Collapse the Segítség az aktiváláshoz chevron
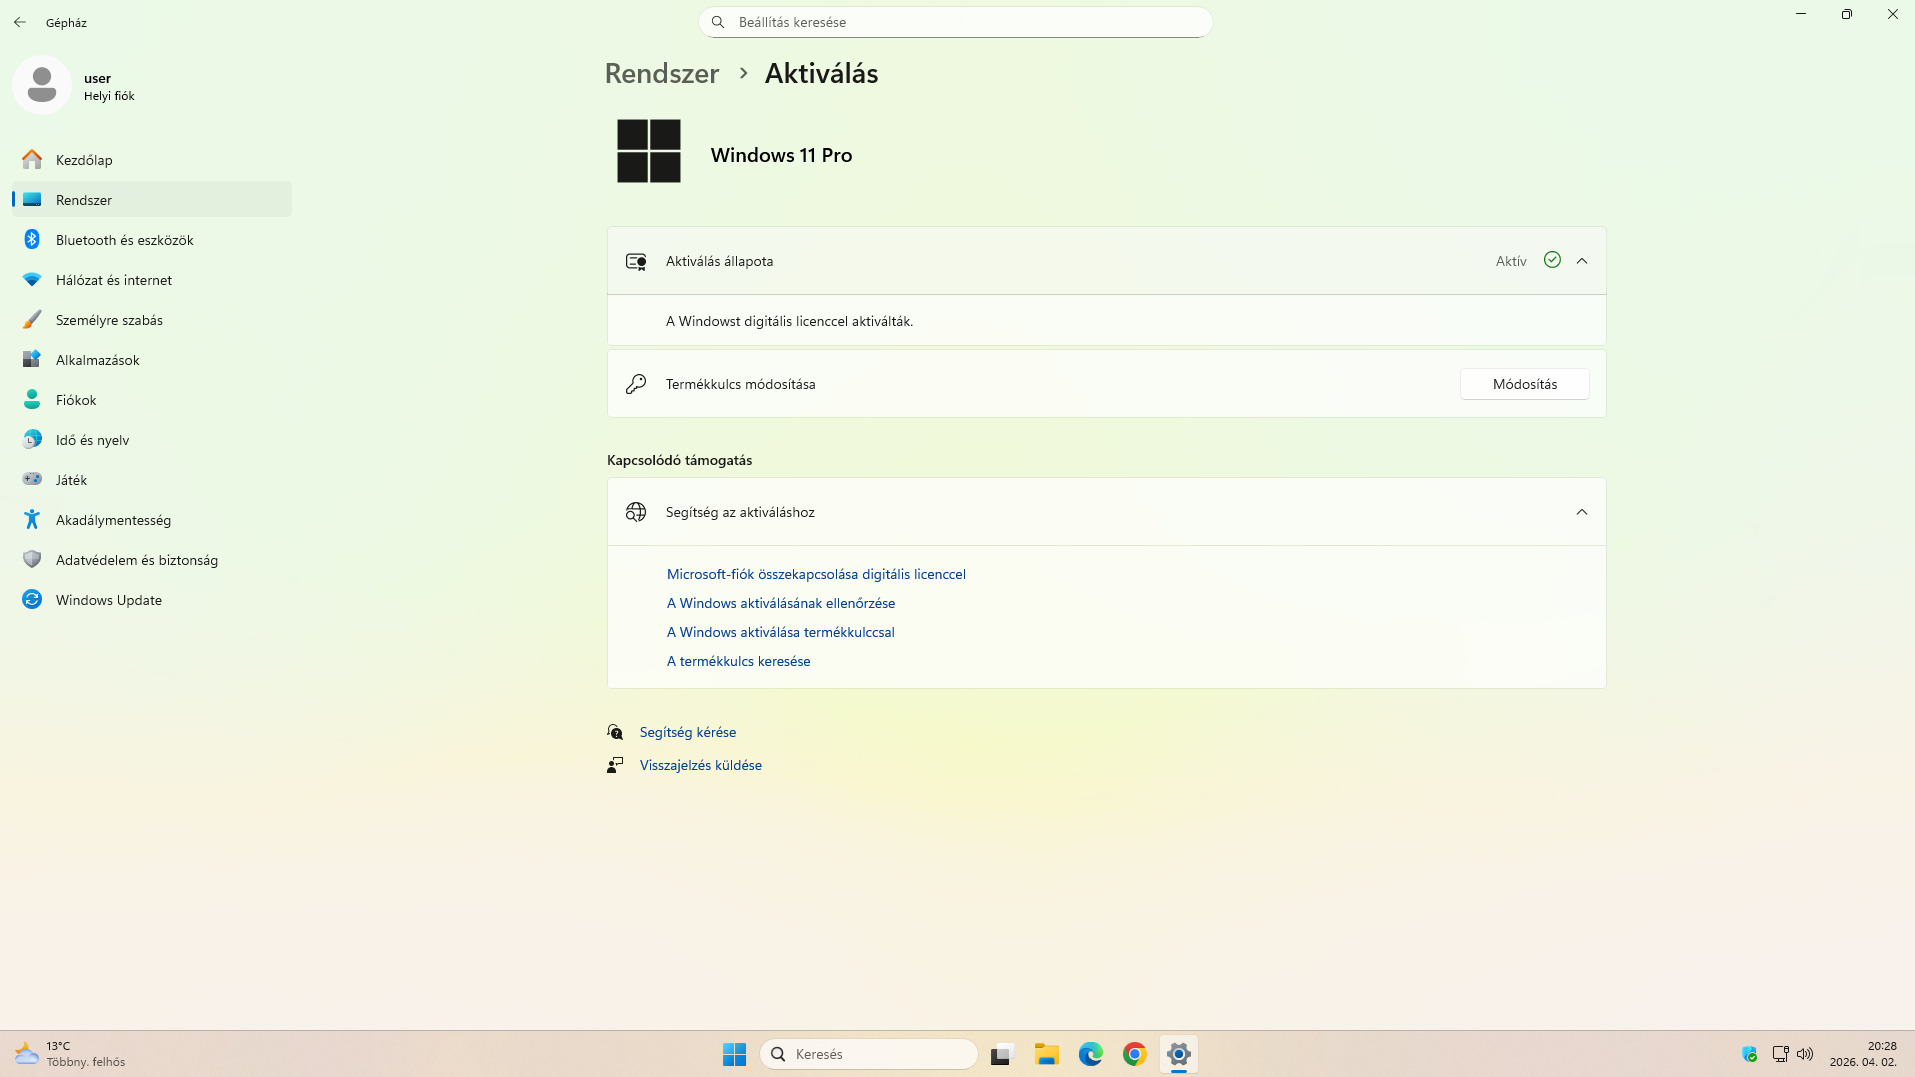 click(x=1582, y=512)
